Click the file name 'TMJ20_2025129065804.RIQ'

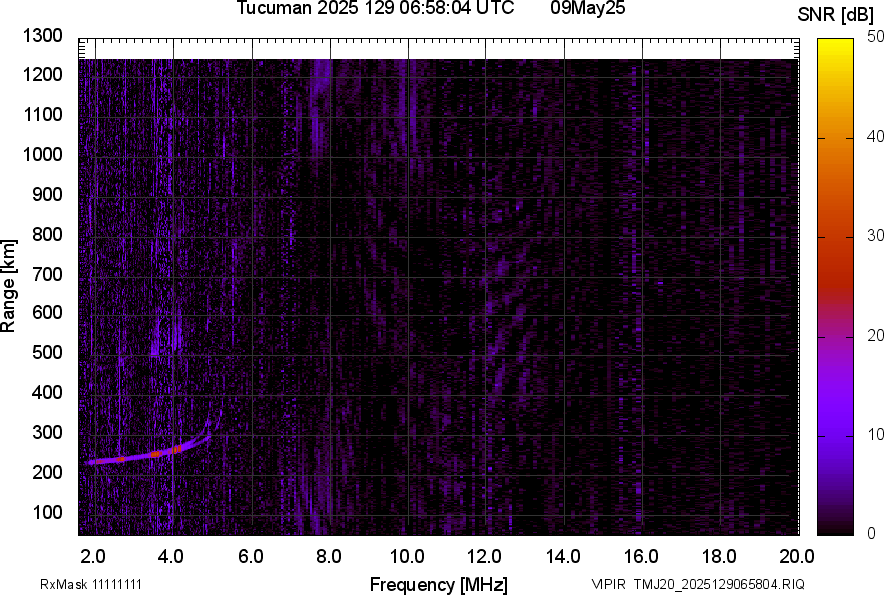719,584
